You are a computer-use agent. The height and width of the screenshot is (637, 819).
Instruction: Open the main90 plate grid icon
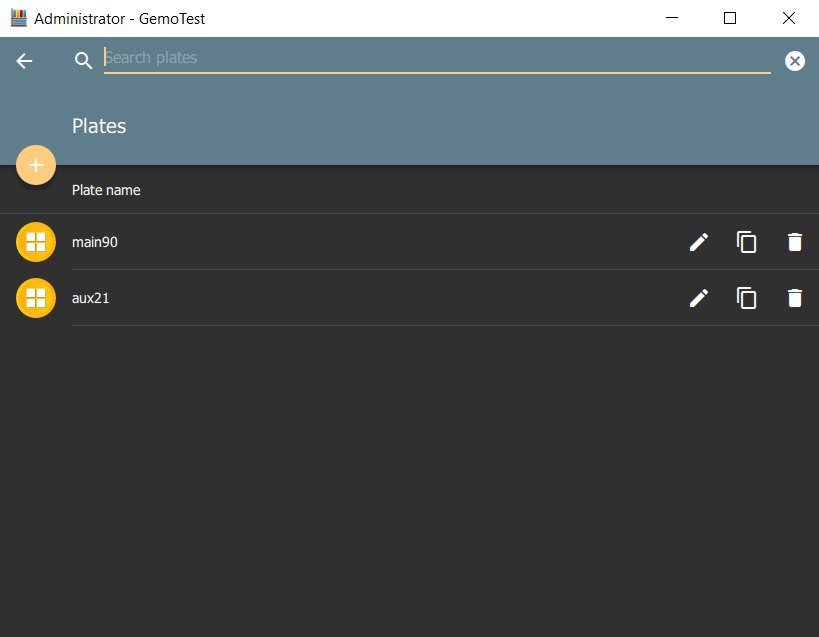36,242
